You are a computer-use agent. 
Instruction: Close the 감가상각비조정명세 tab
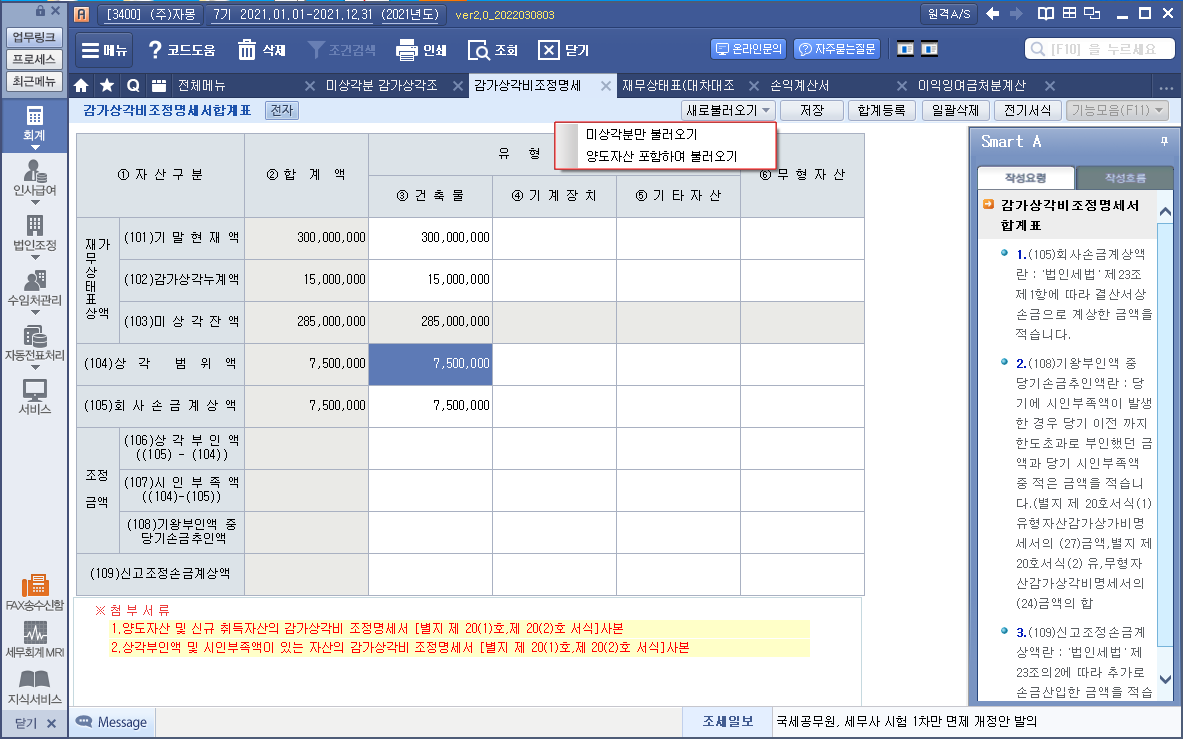[605, 86]
